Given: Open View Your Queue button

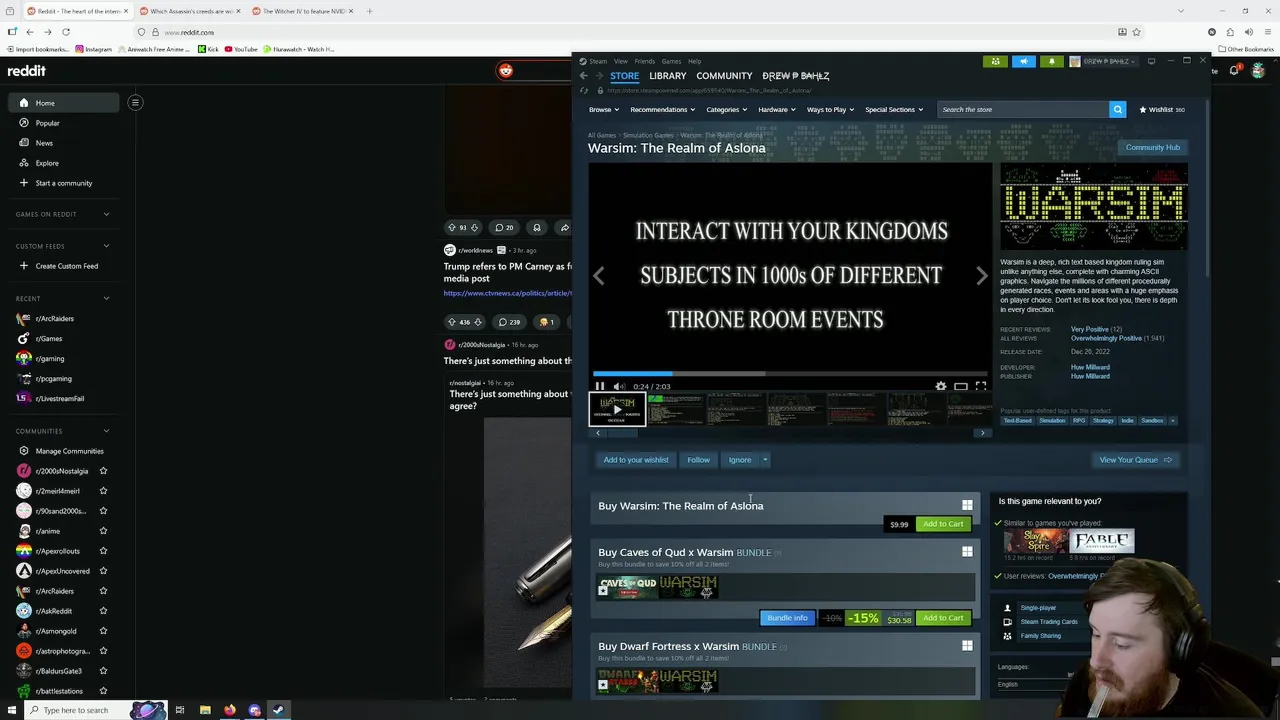Looking at the screenshot, I should [x=1134, y=460].
